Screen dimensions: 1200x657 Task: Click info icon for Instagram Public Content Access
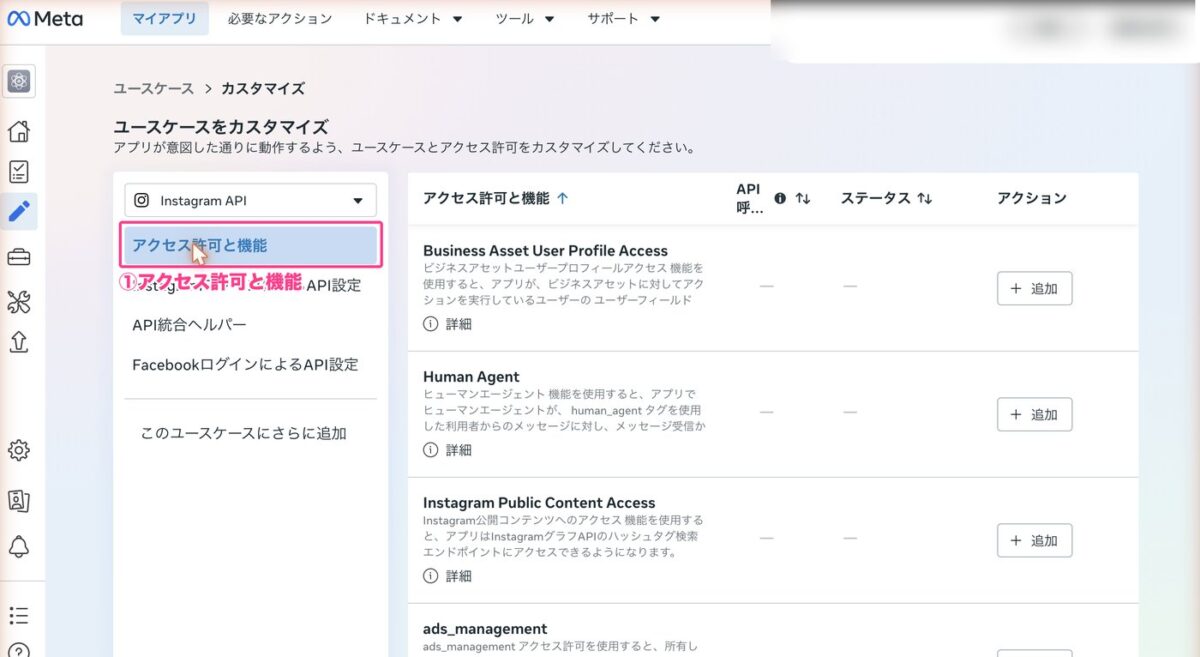coord(431,576)
